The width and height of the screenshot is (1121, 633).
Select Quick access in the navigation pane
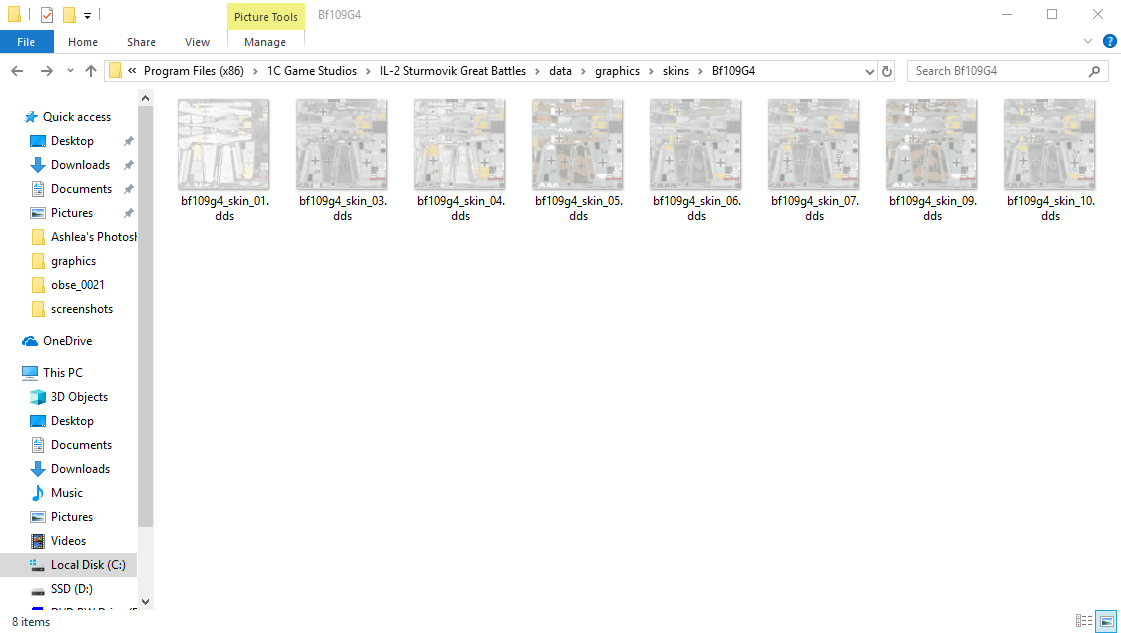76,117
